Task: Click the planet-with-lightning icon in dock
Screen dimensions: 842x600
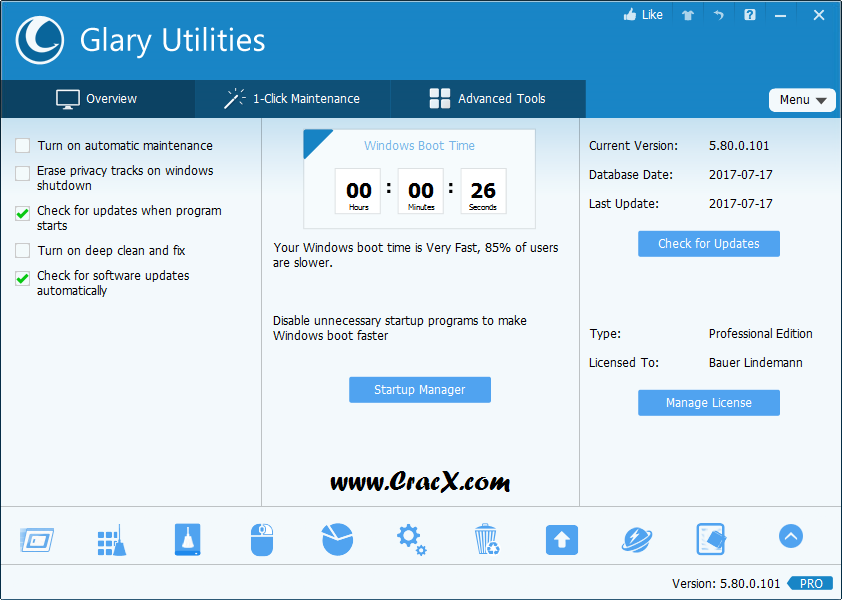Action: [637, 540]
